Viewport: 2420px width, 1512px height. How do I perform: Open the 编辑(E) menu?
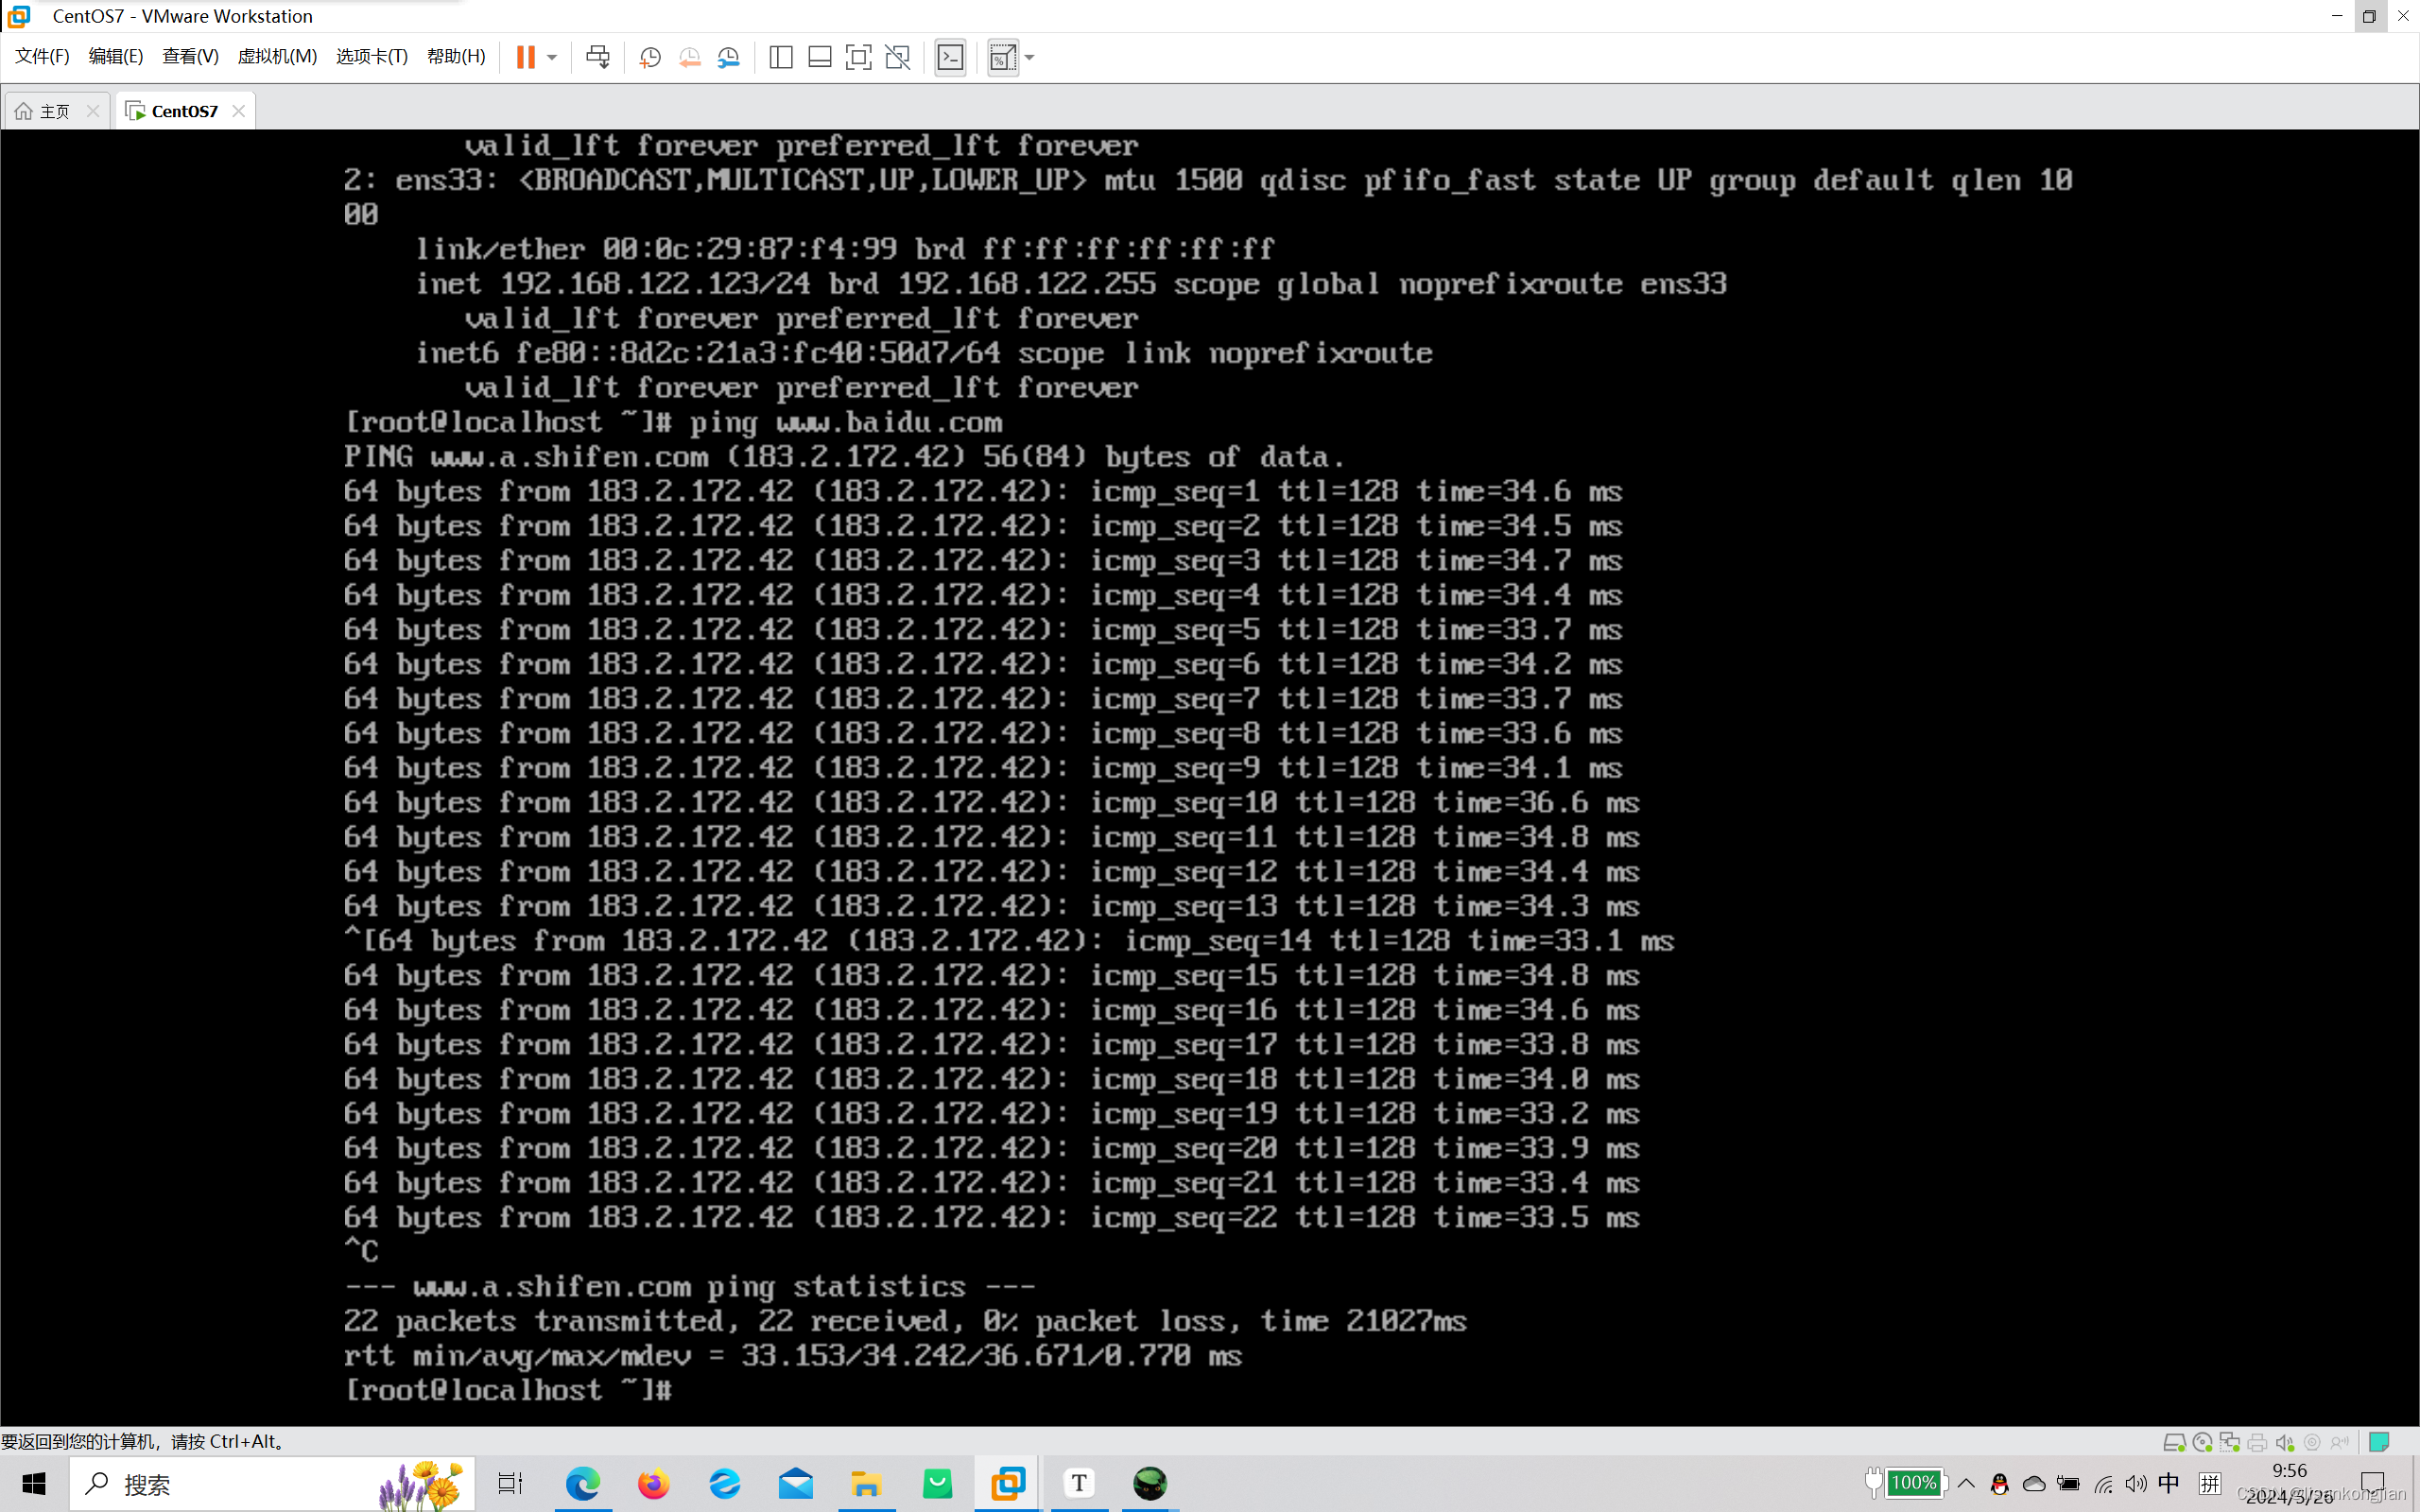(116, 56)
